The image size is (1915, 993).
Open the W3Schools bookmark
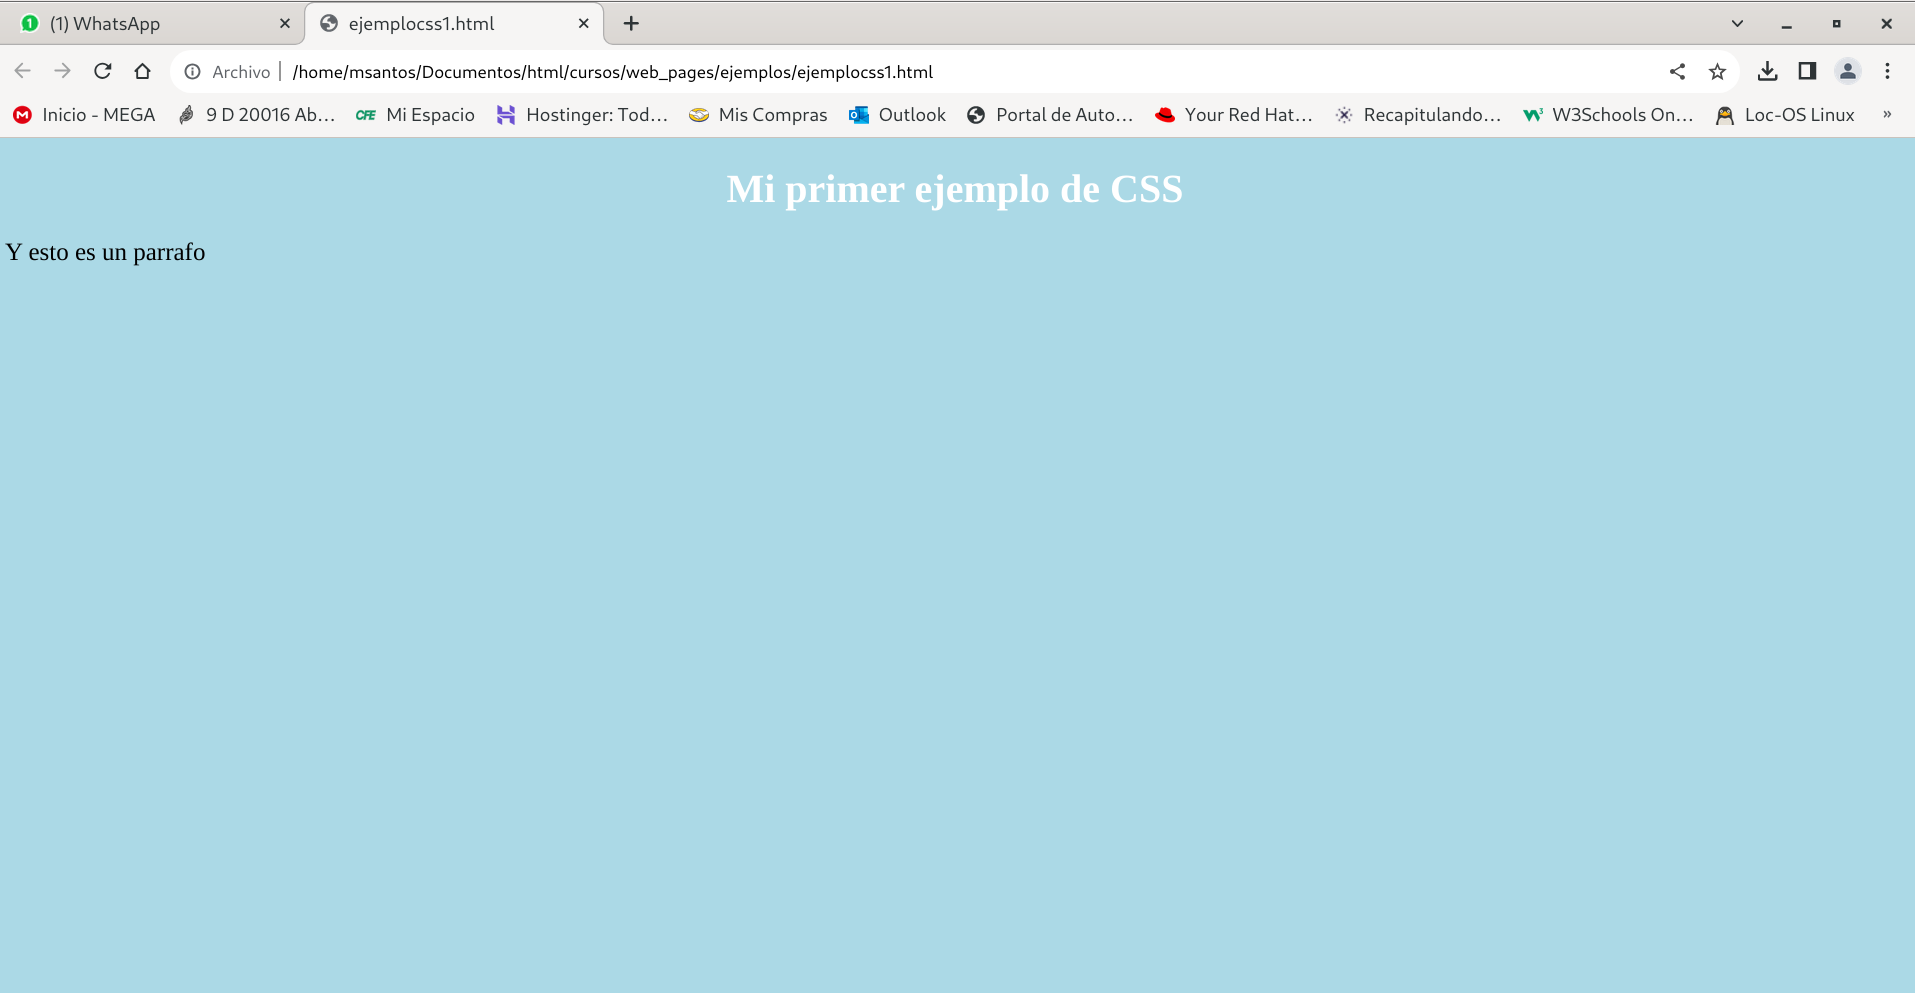click(x=1608, y=115)
